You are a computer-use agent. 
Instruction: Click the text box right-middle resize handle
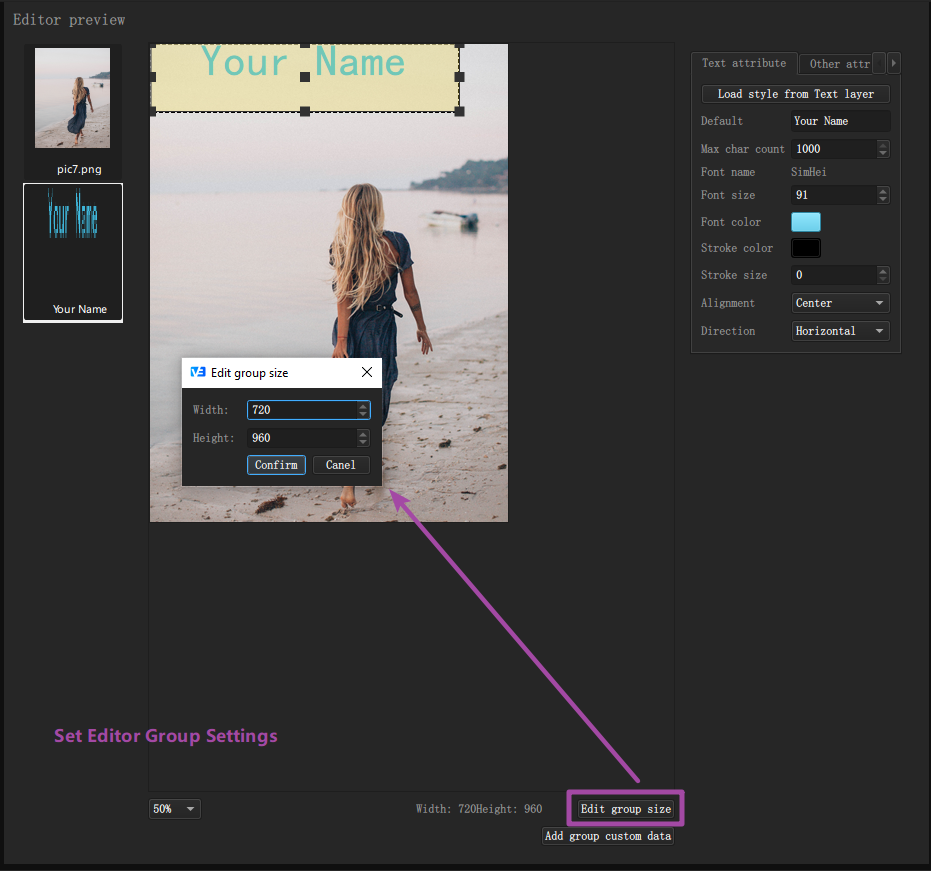click(459, 77)
